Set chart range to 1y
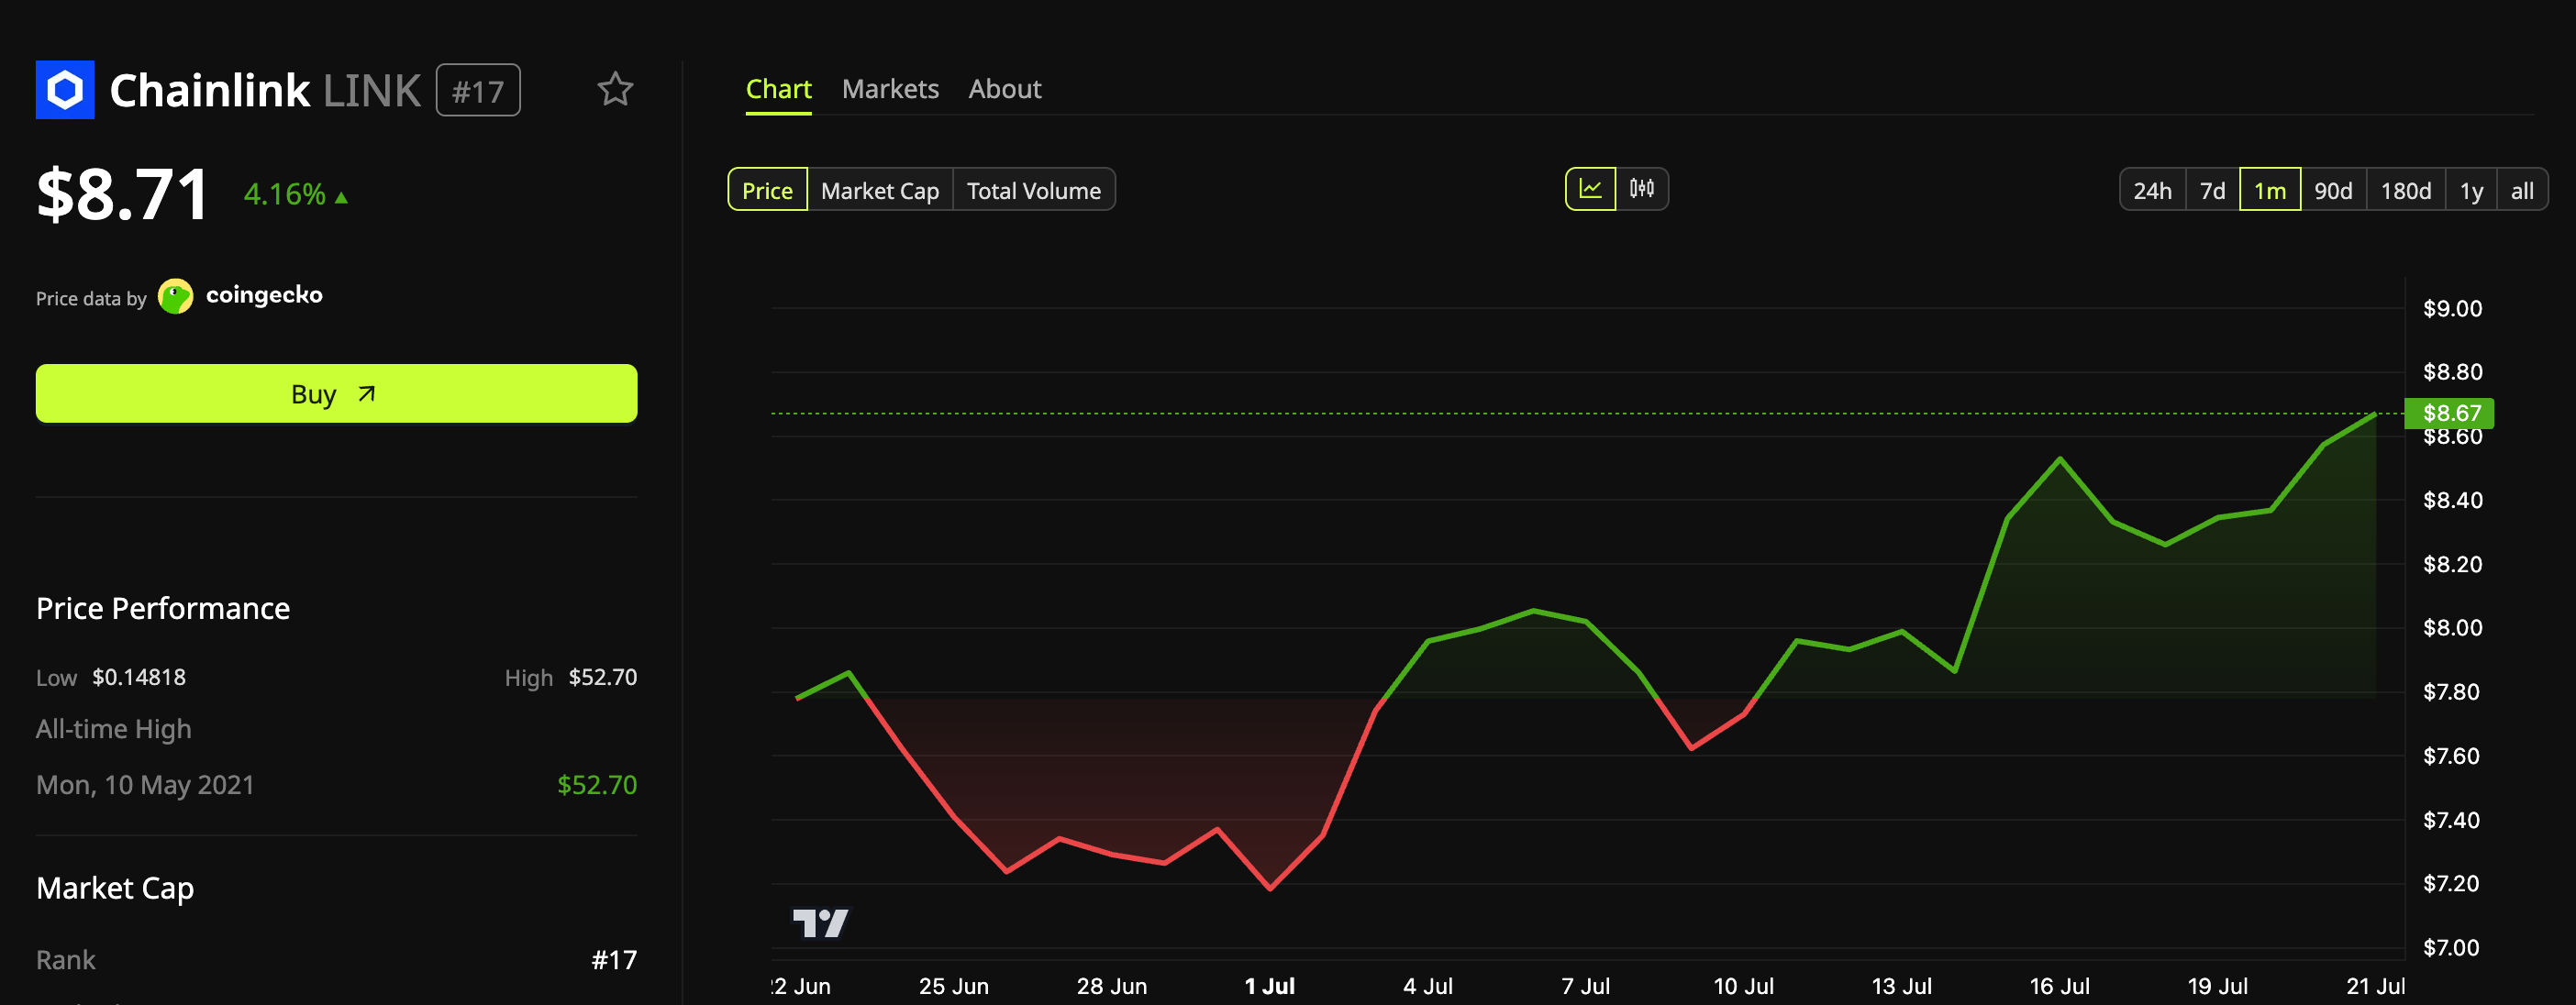2576x1005 pixels. (x=2471, y=190)
